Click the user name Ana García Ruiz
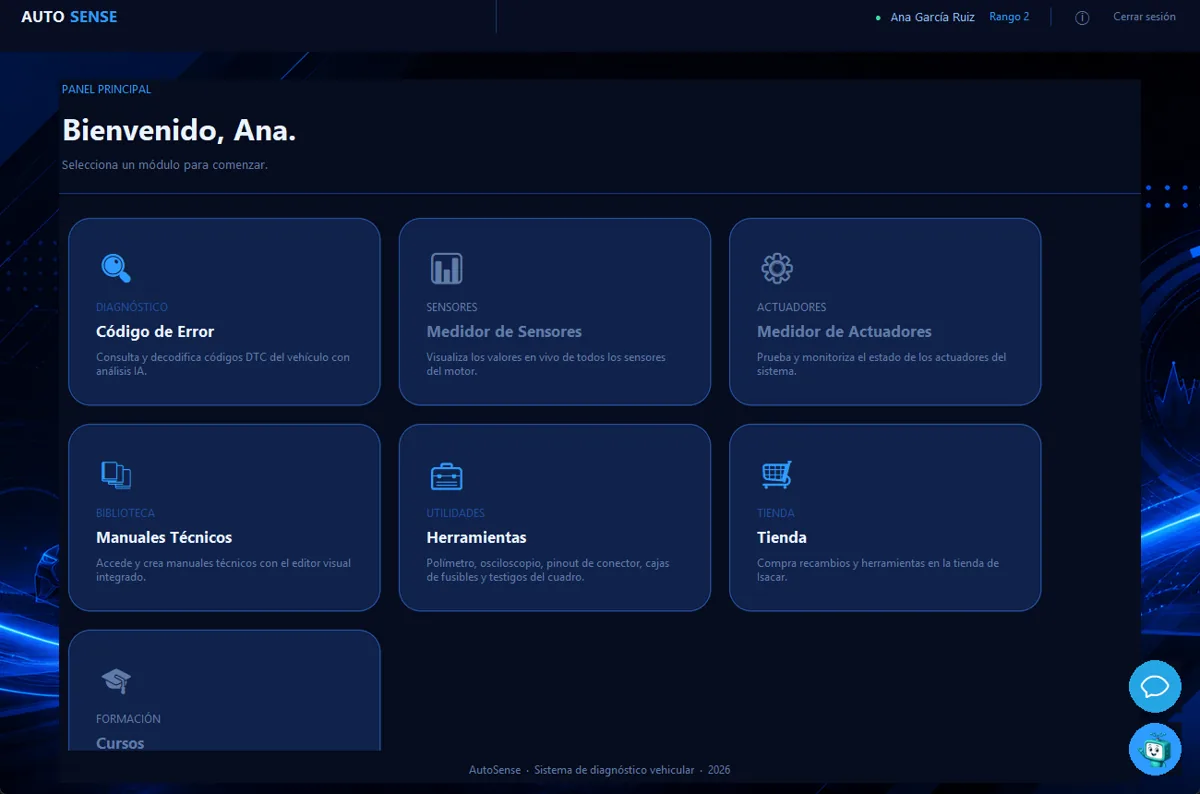This screenshot has height=794, width=1200. tap(932, 17)
